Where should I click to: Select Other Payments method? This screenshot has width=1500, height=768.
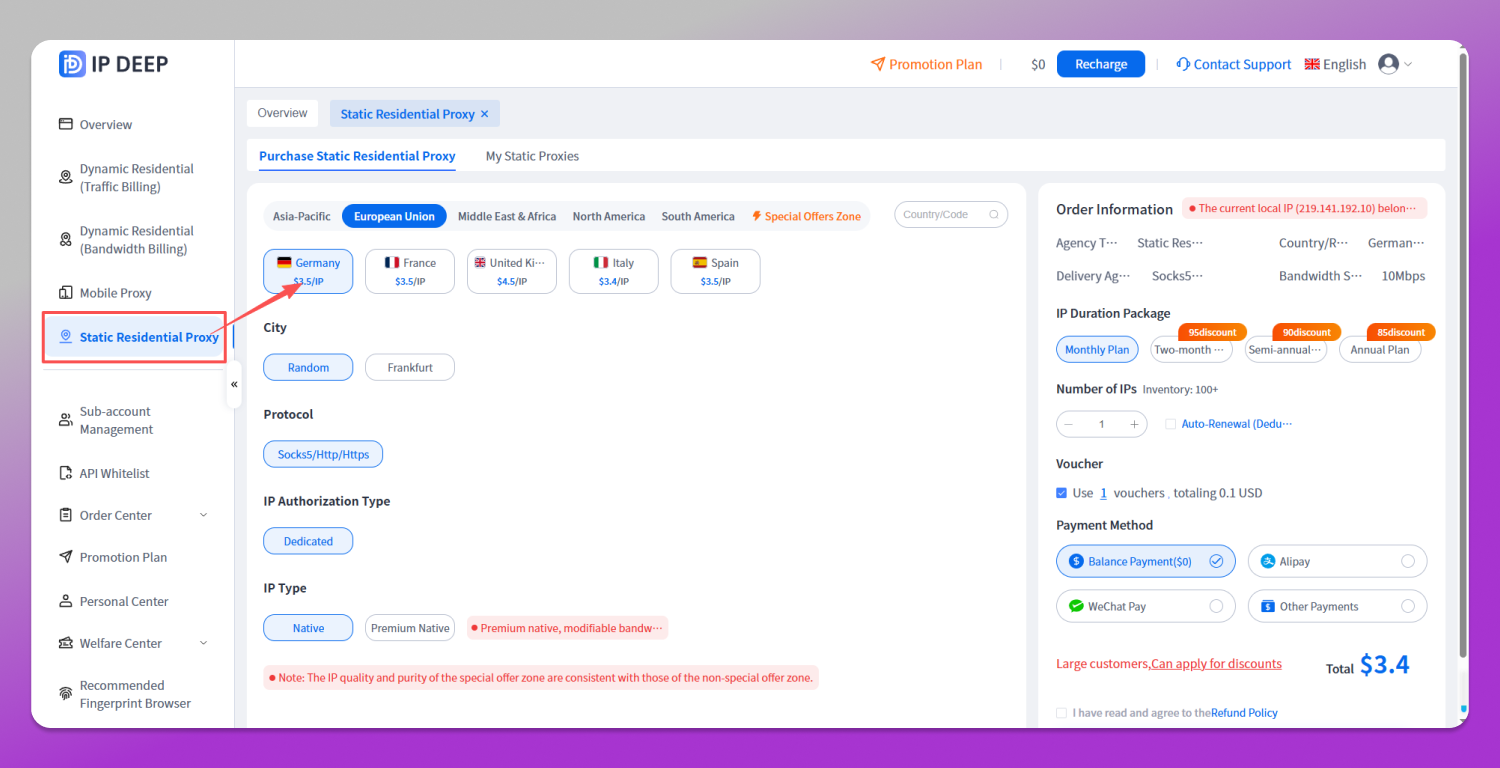pos(1337,606)
